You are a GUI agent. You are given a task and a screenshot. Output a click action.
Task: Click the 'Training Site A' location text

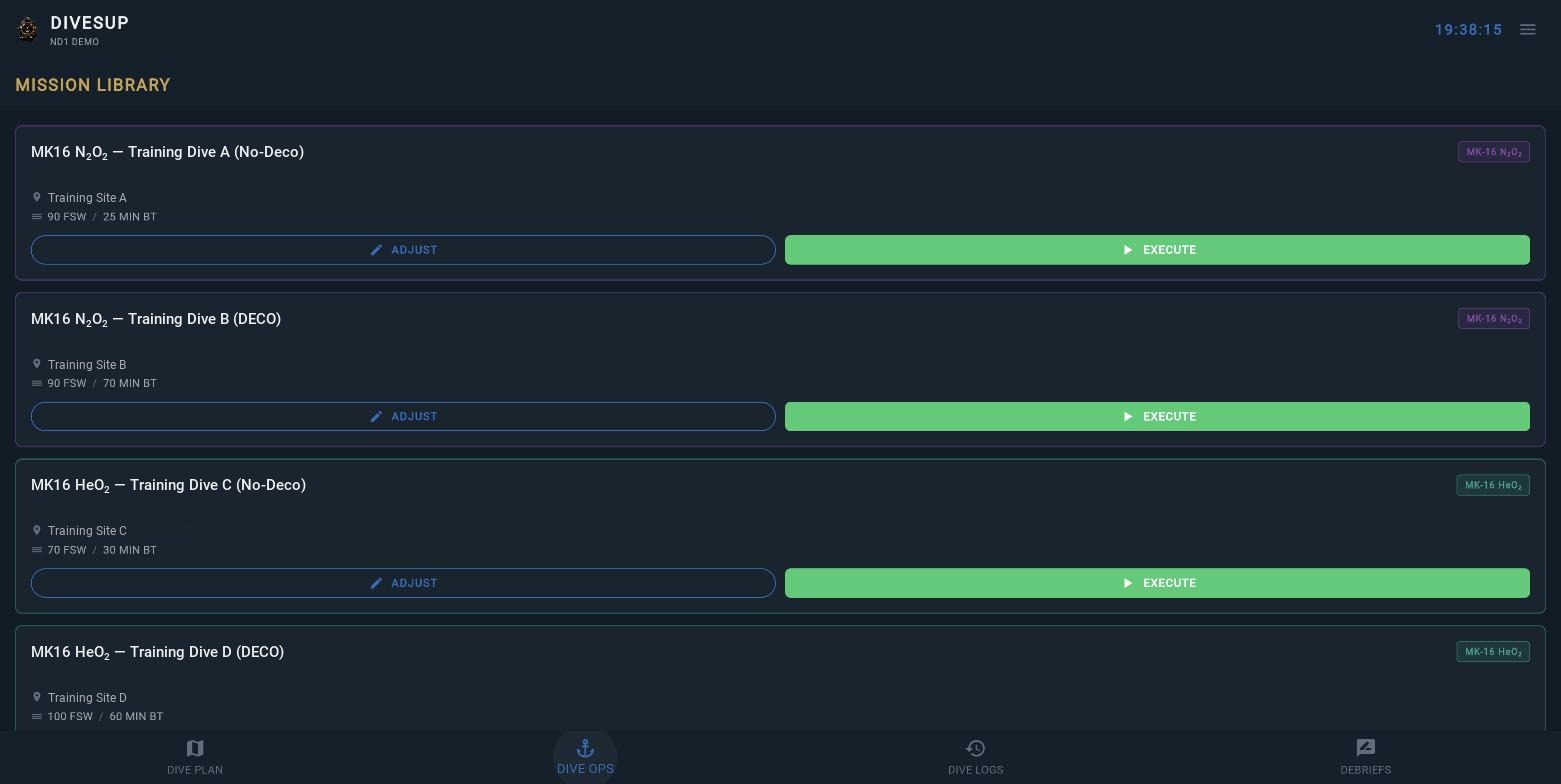[87, 198]
